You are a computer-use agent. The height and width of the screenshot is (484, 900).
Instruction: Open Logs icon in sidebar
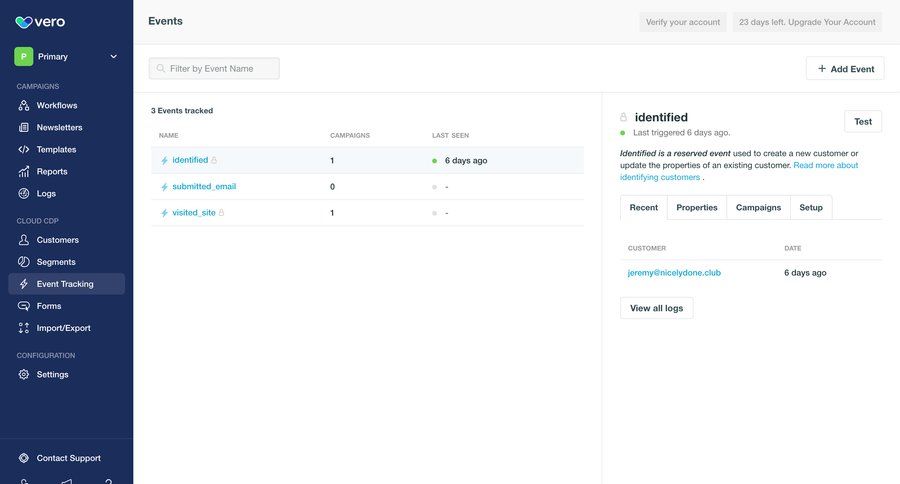[24, 193]
